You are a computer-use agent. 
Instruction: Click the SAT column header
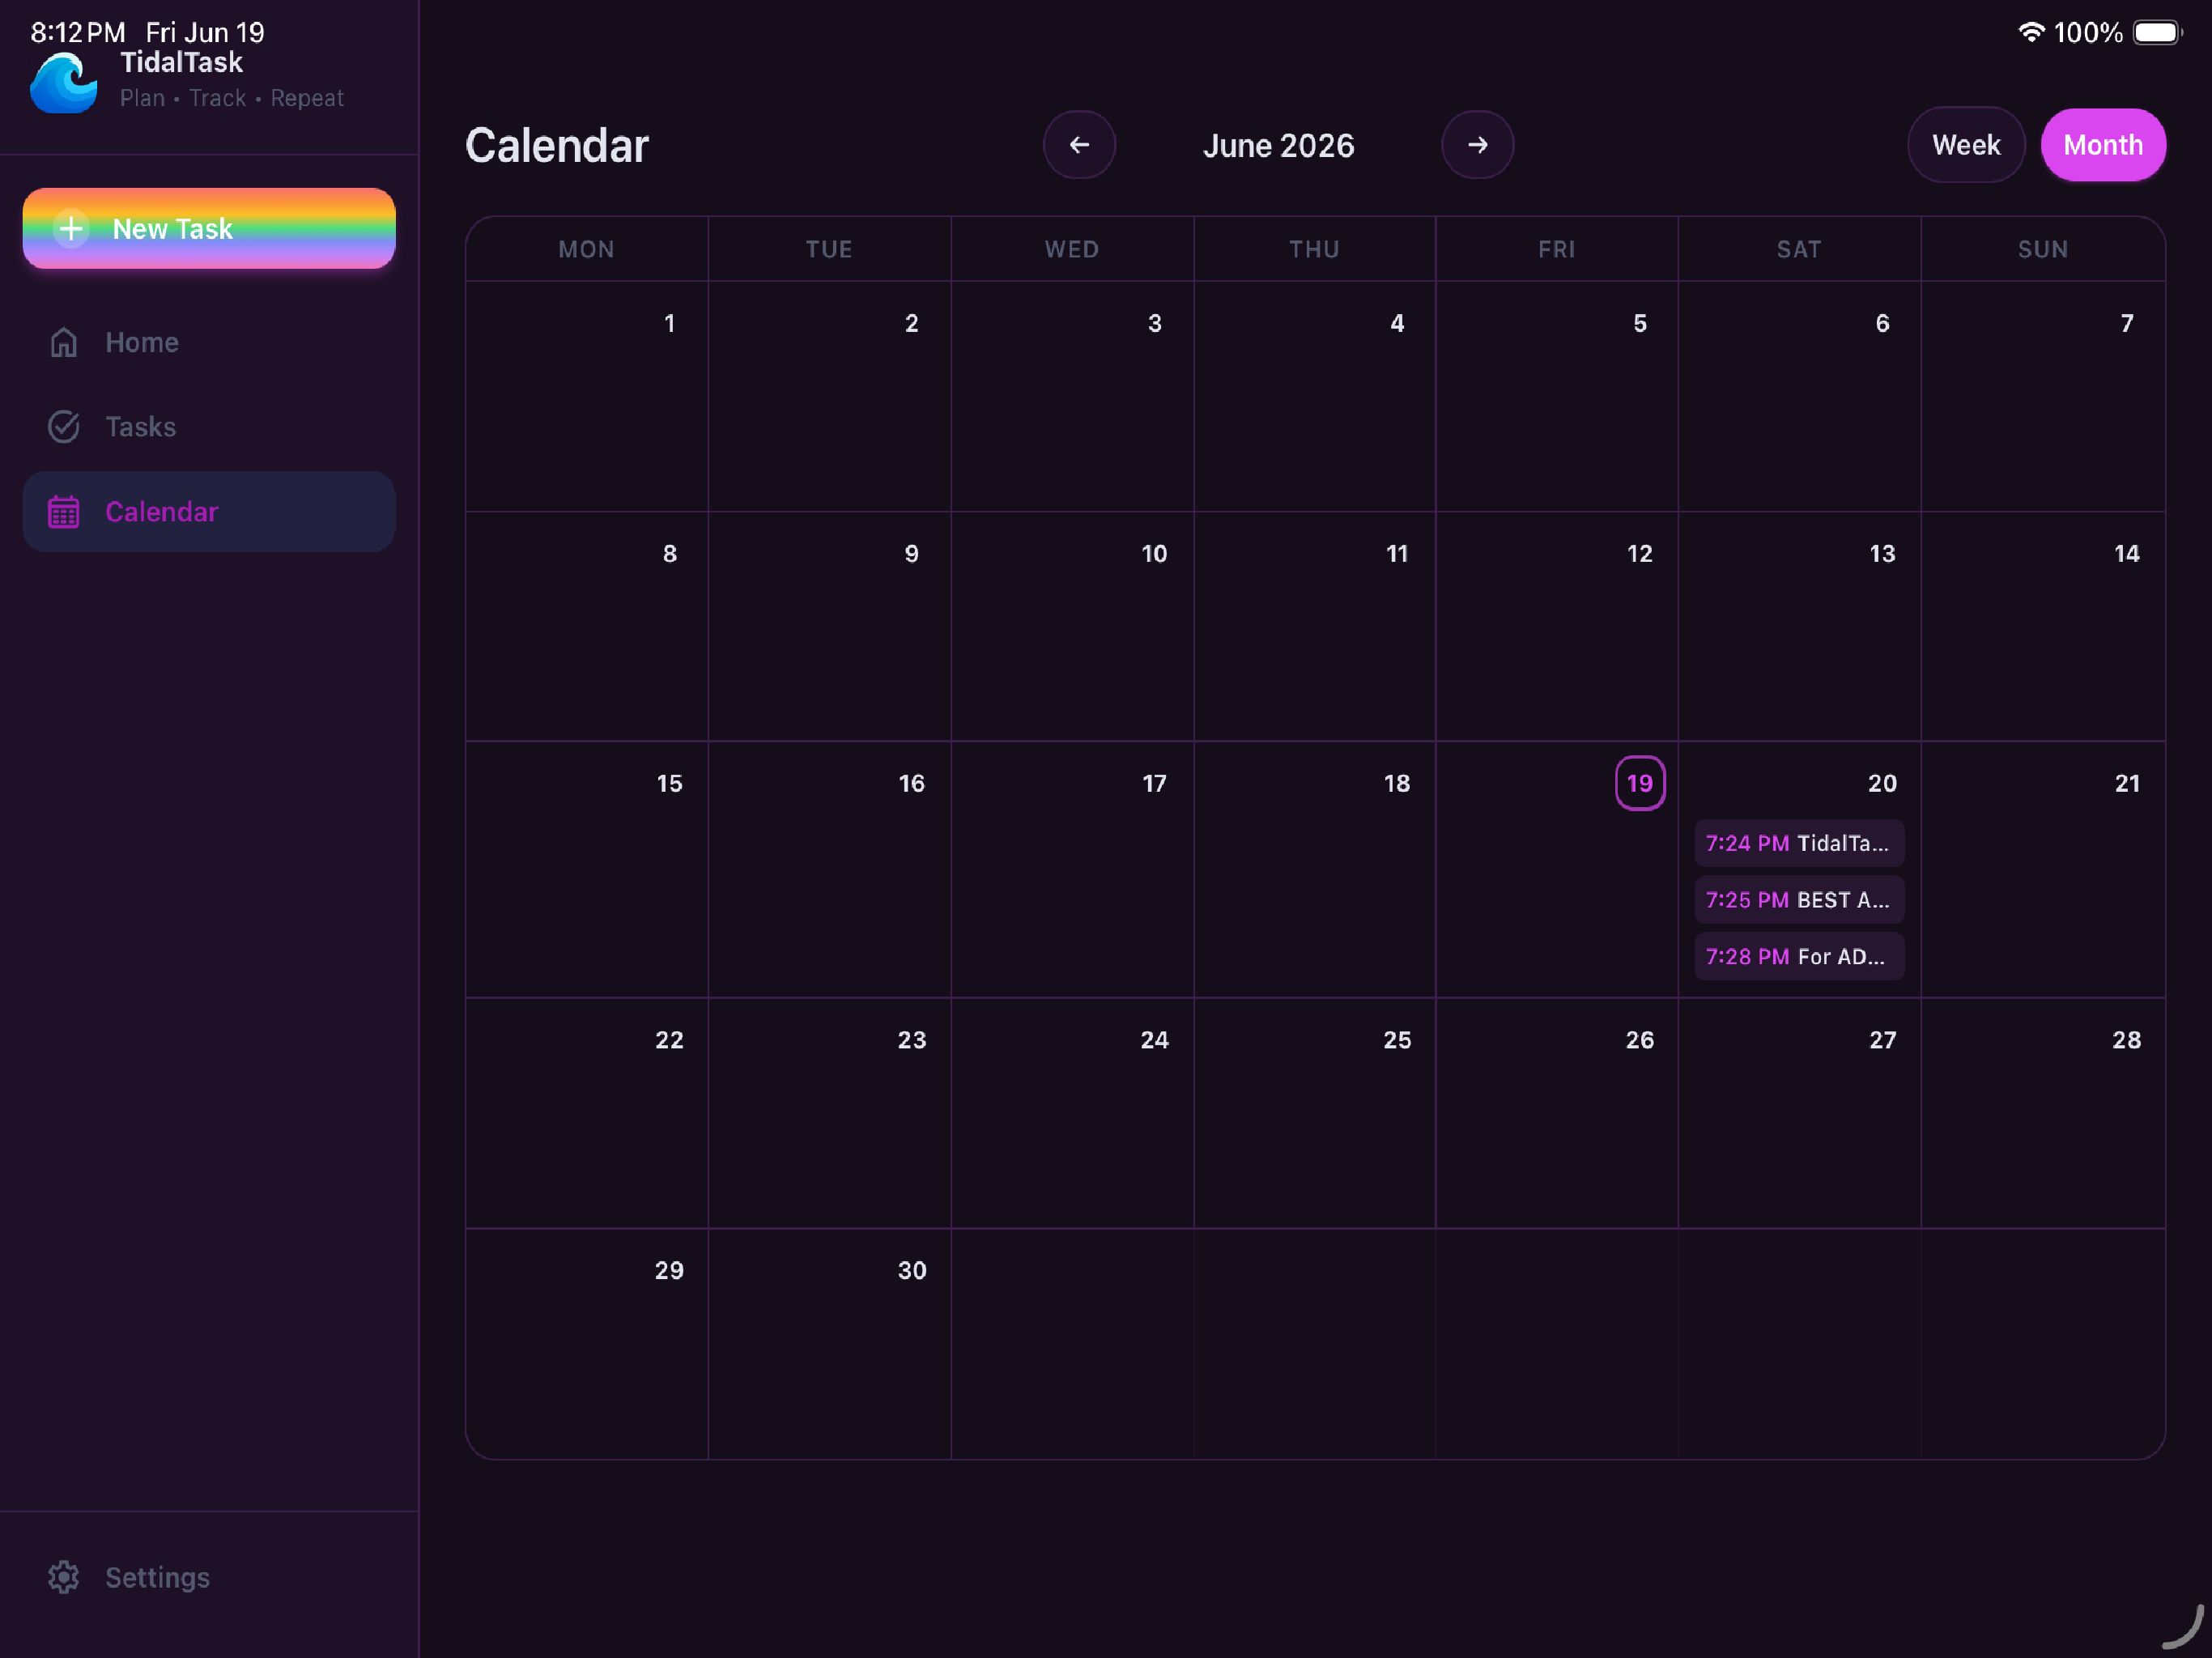point(1799,249)
